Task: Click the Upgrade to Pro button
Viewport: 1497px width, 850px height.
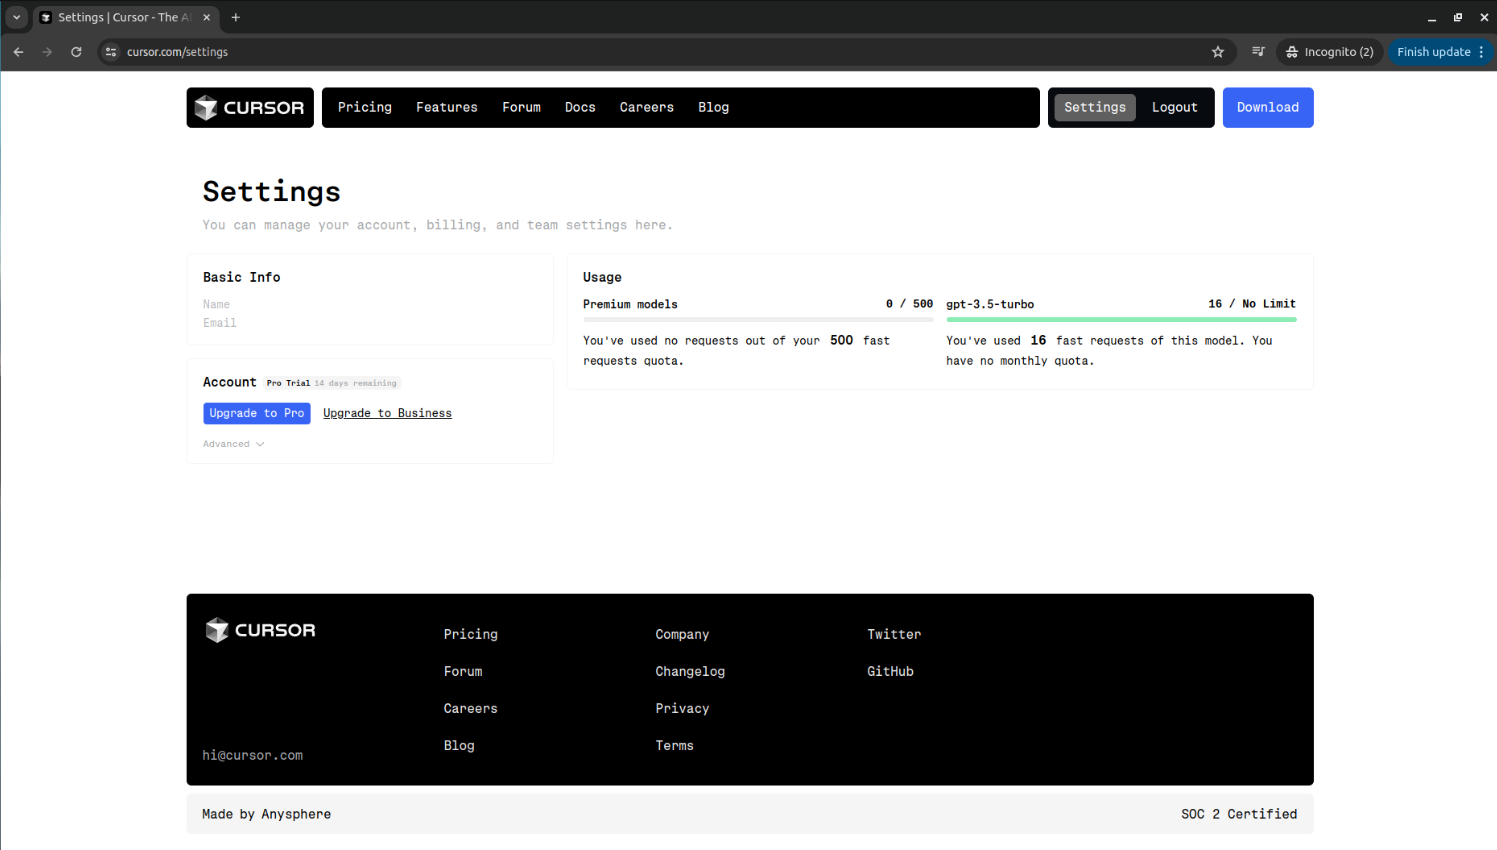Action: click(x=257, y=413)
